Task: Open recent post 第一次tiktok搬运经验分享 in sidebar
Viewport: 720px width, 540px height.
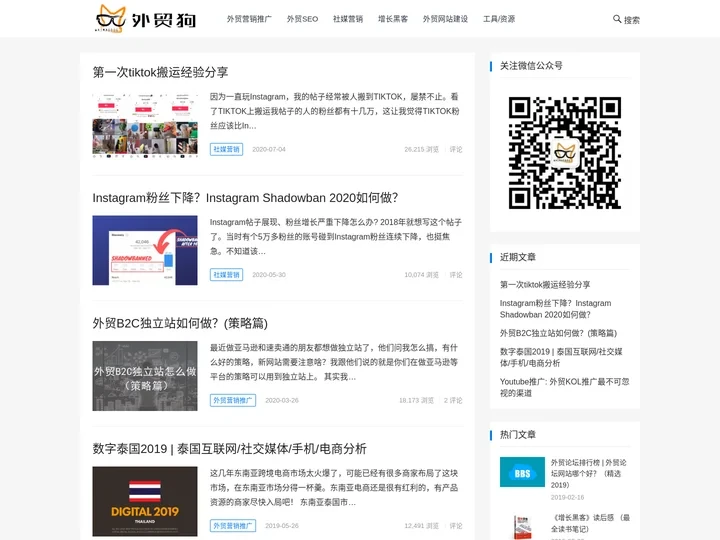Action: point(545,285)
